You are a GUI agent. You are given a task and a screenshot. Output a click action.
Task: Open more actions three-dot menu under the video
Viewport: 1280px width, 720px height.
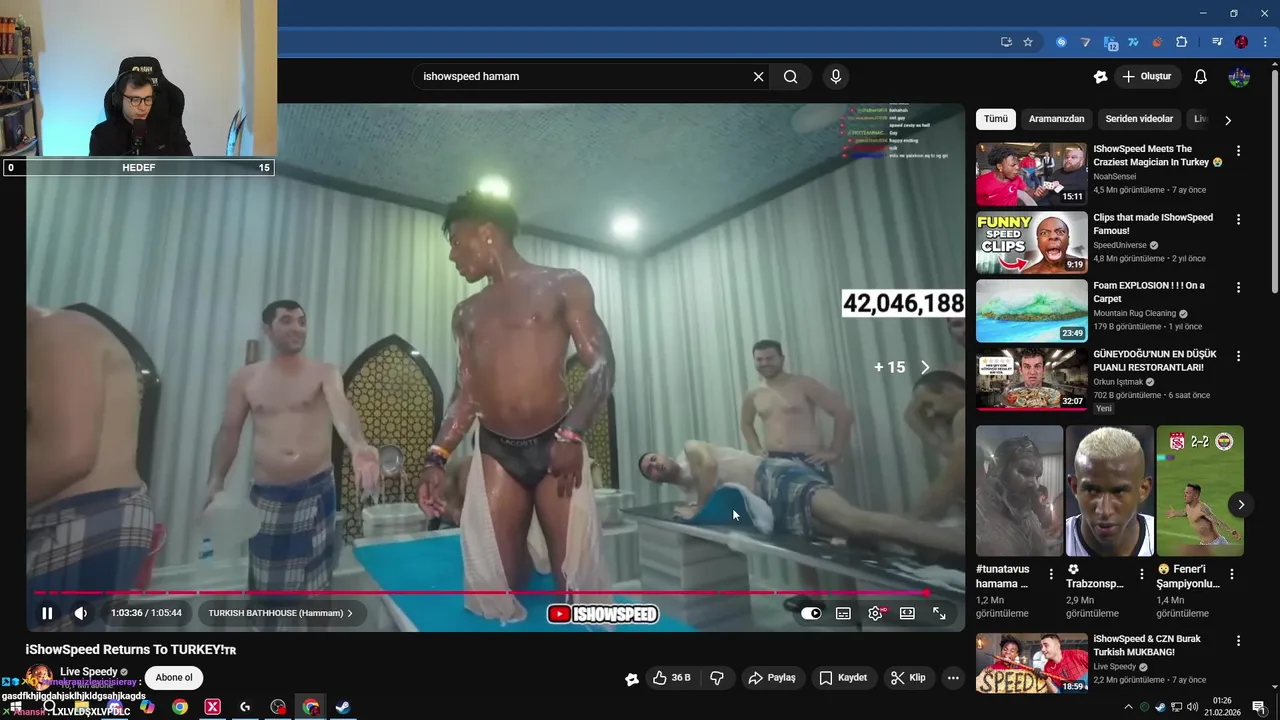953,678
